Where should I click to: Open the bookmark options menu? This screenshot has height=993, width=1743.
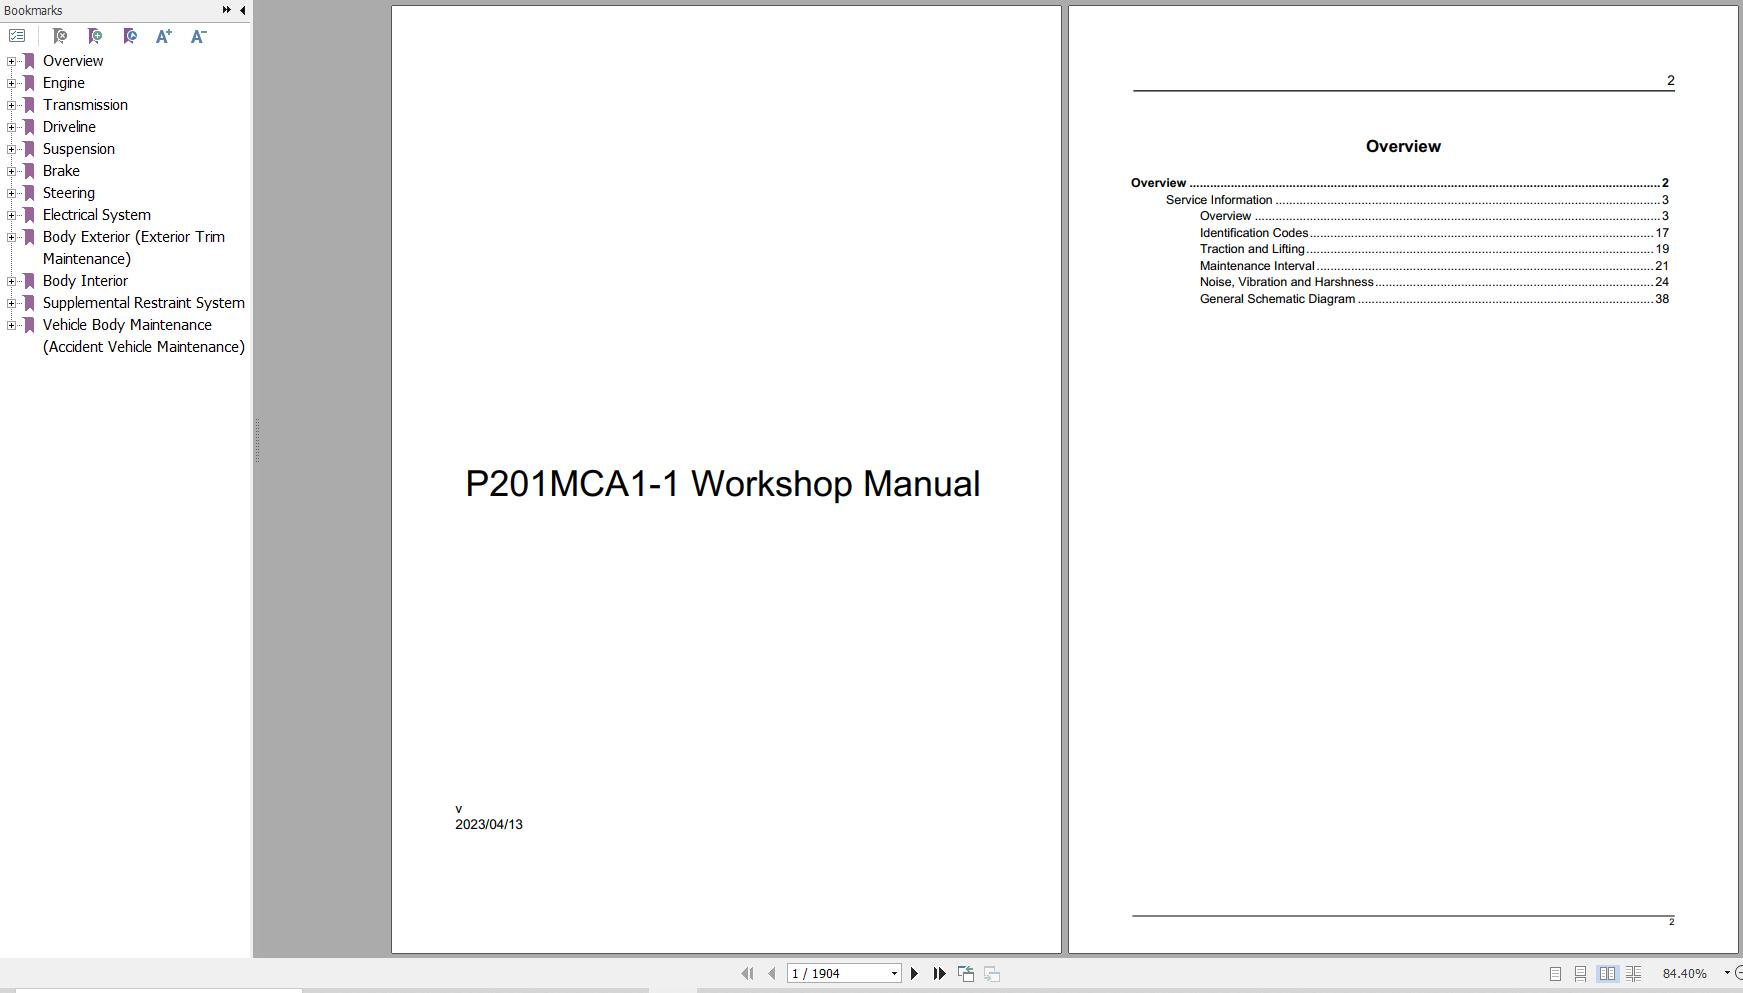point(17,35)
